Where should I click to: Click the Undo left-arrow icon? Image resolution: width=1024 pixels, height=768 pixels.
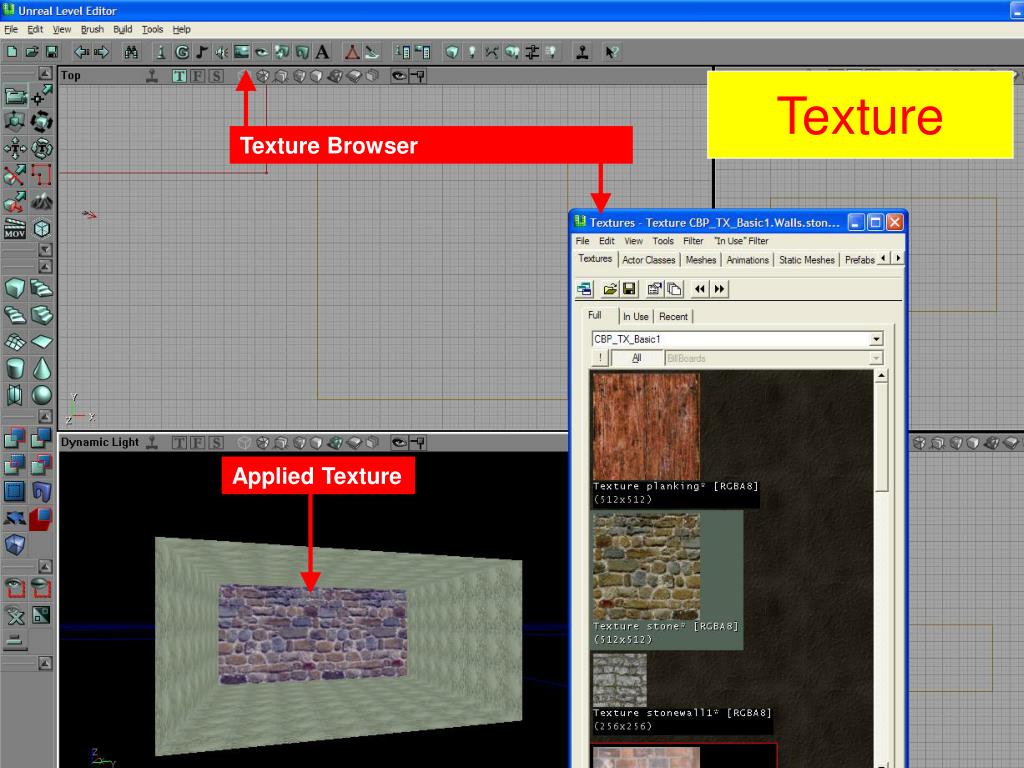(x=82, y=52)
